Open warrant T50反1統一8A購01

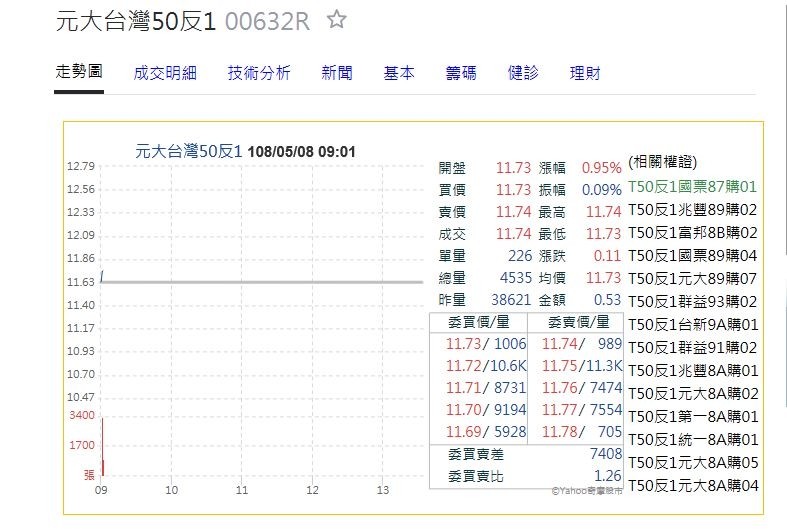693,440
